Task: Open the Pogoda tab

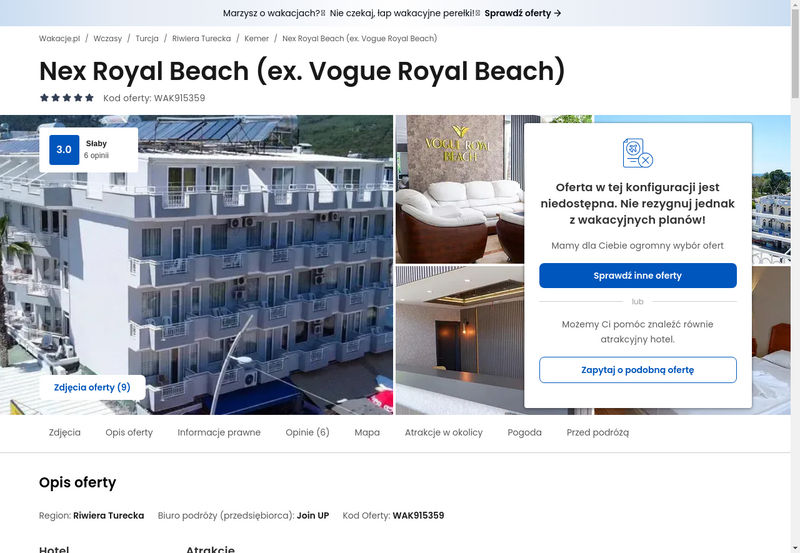Action: [x=524, y=433]
